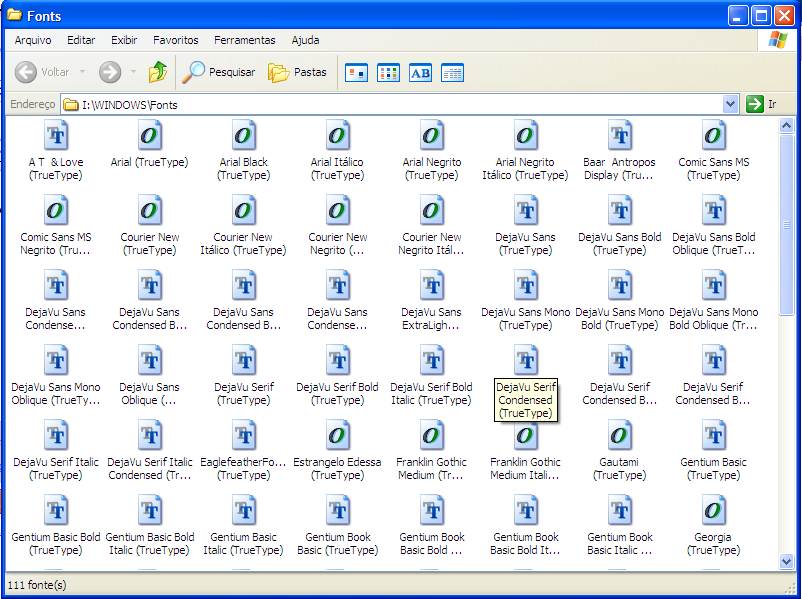Click the Arial Negrito (TrueType) label
The height and width of the screenshot is (599, 802).
click(432, 168)
